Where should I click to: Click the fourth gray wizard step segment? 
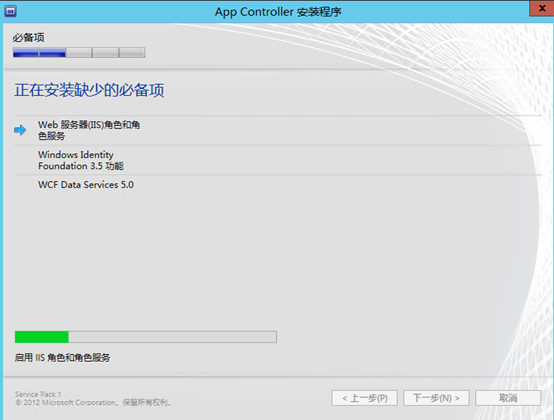click(105, 53)
